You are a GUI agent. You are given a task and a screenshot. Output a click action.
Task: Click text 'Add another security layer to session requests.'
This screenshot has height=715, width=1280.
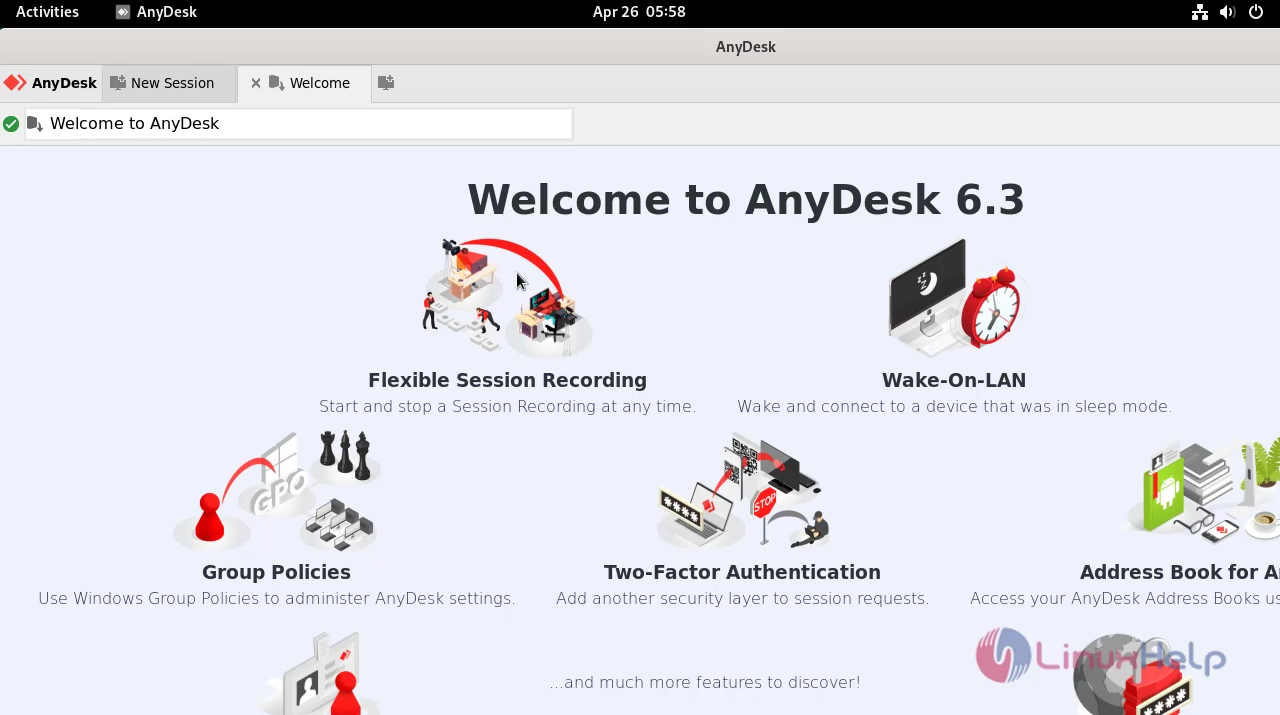point(742,598)
